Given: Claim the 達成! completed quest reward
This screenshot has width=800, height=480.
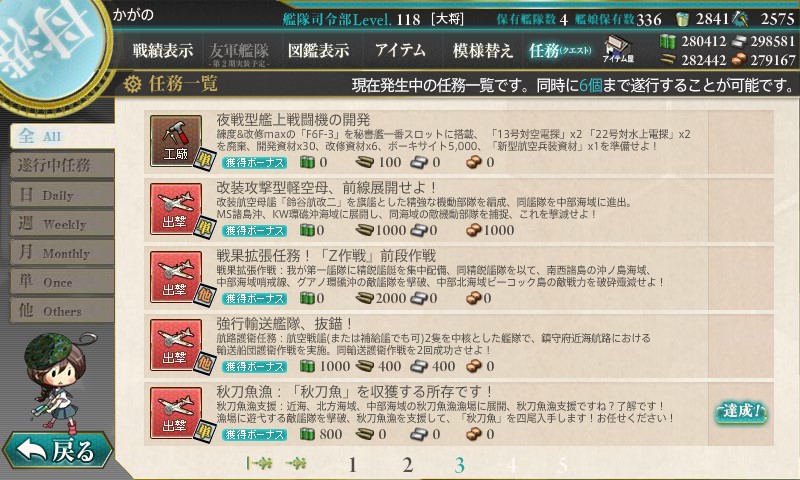Looking at the screenshot, I should [x=741, y=412].
